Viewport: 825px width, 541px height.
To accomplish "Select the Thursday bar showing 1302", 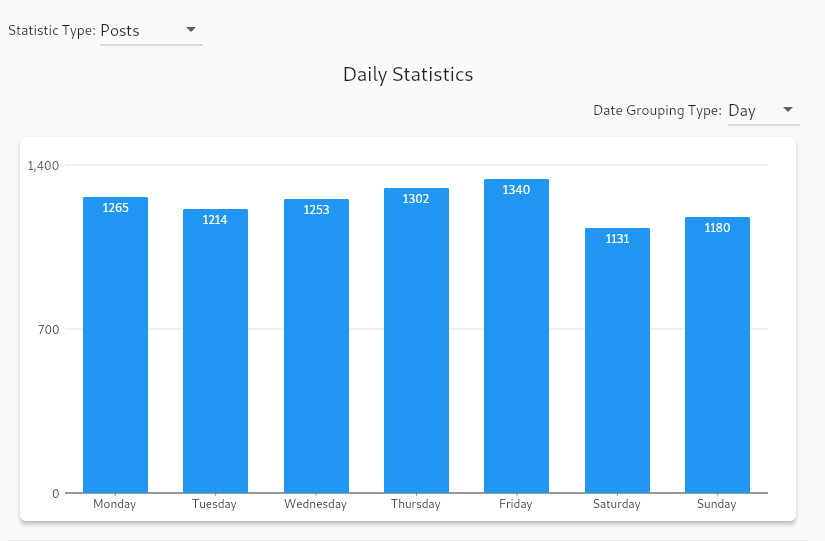I will (x=416, y=340).
